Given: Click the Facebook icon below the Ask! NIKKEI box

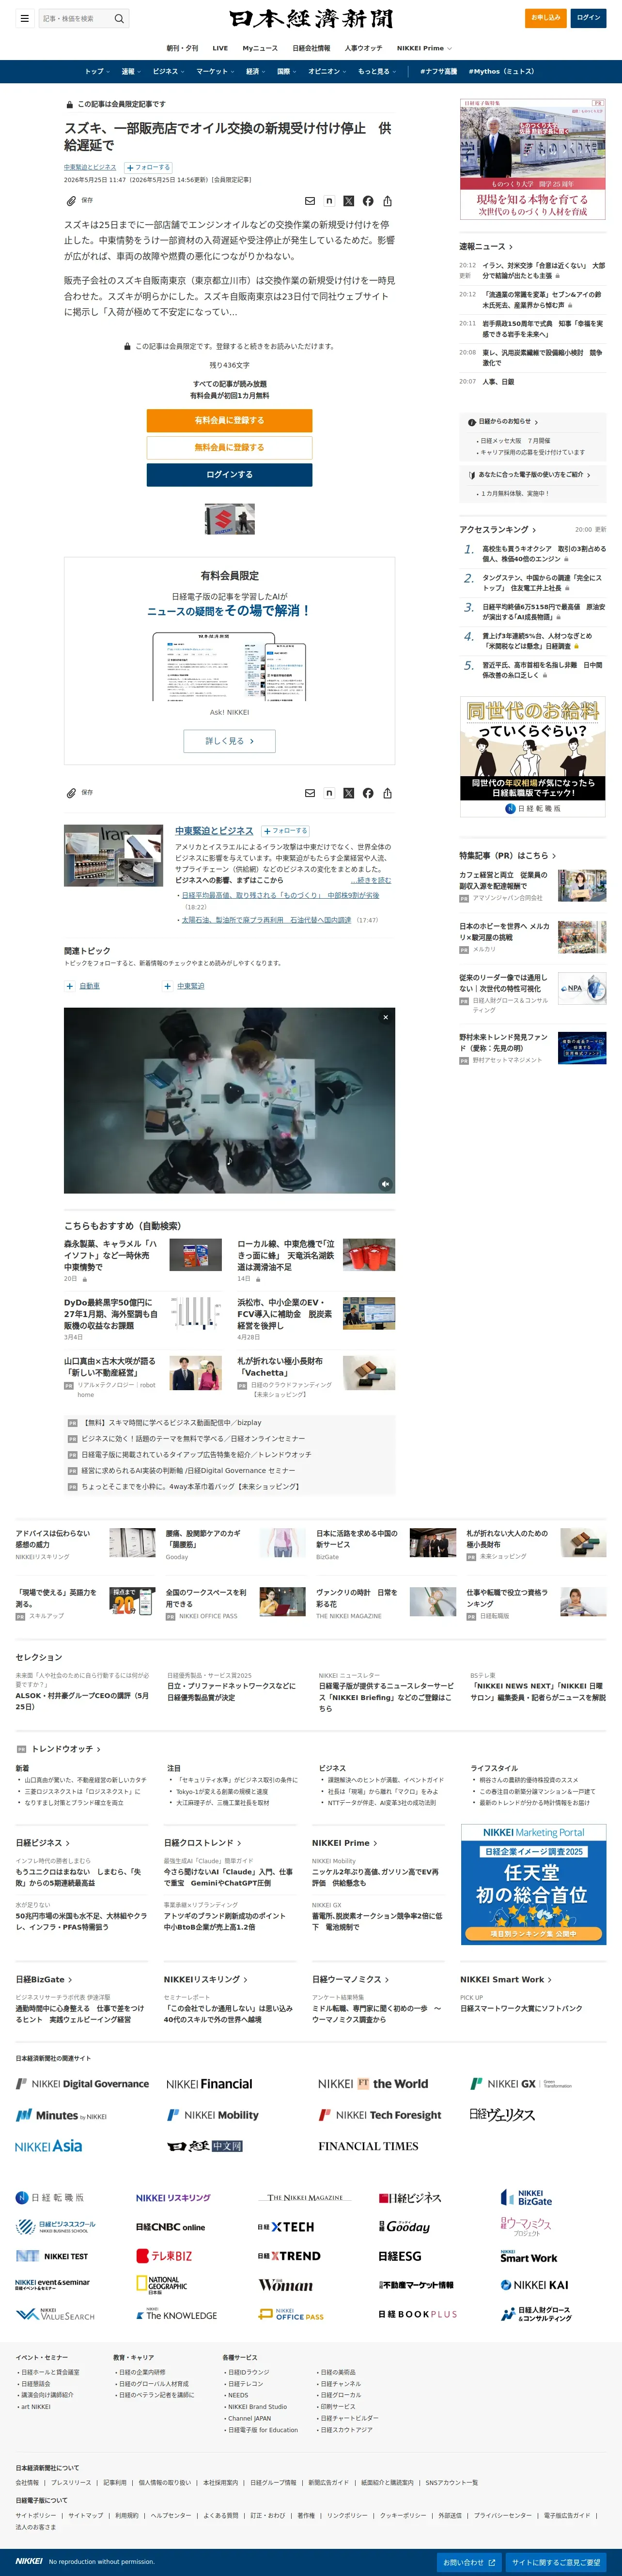Looking at the screenshot, I should point(368,793).
